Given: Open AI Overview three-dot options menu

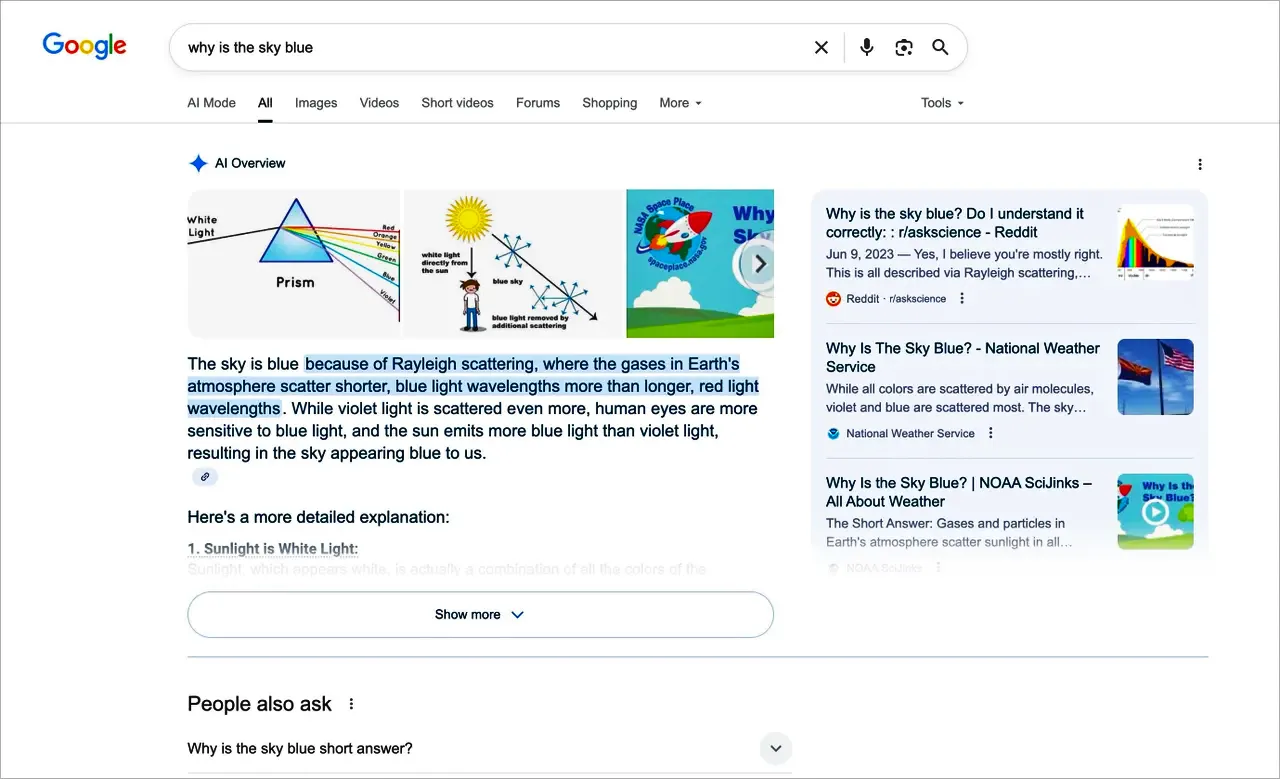Looking at the screenshot, I should coord(1200,164).
